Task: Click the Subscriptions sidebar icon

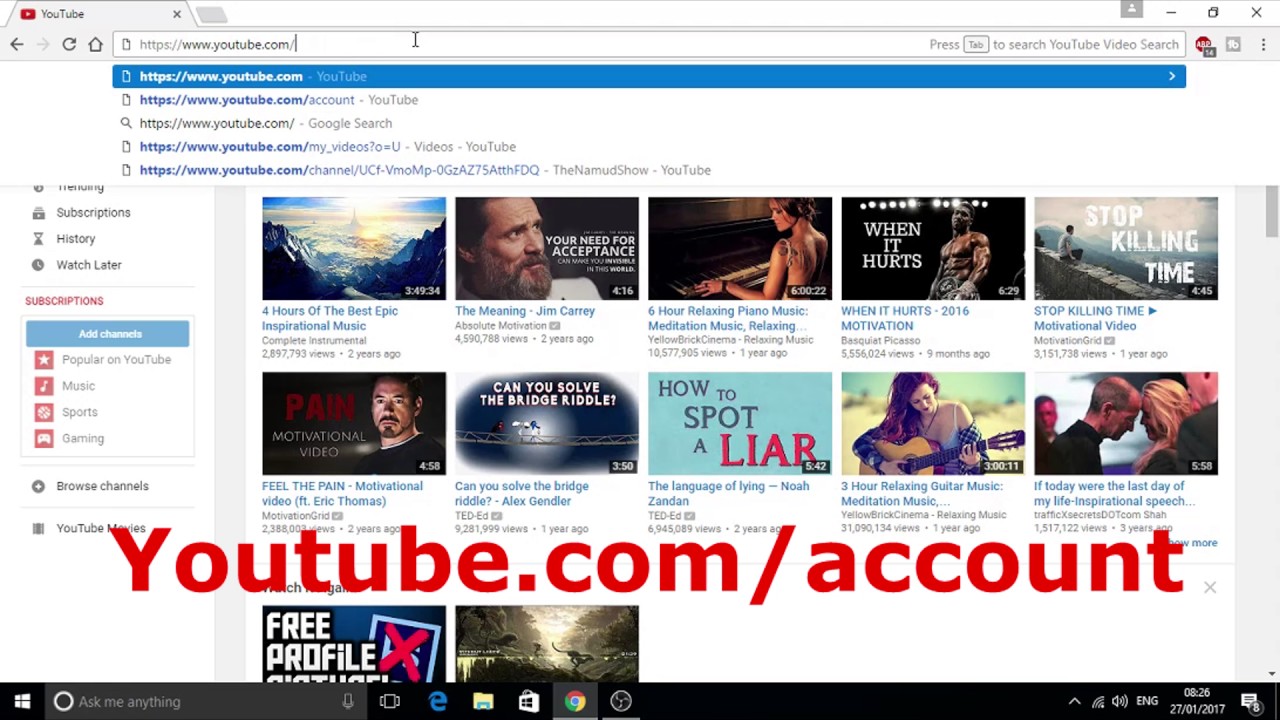Action: pos(38,212)
